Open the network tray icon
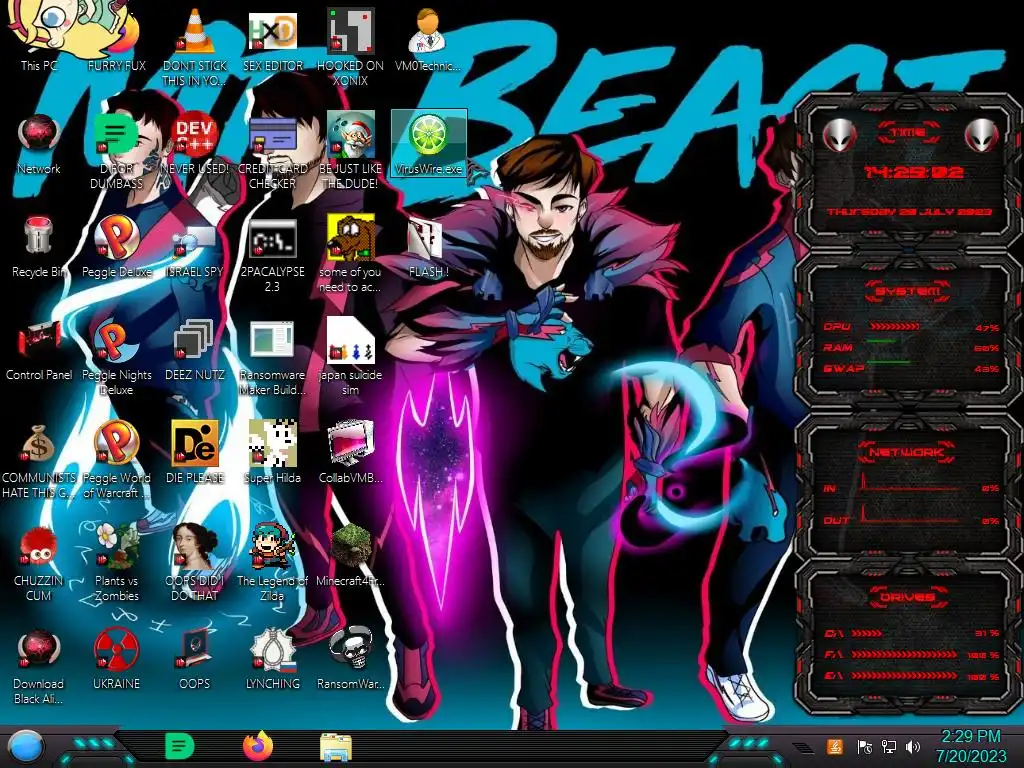Viewport: 1024px width, 768px height. click(x=889, y=746)
